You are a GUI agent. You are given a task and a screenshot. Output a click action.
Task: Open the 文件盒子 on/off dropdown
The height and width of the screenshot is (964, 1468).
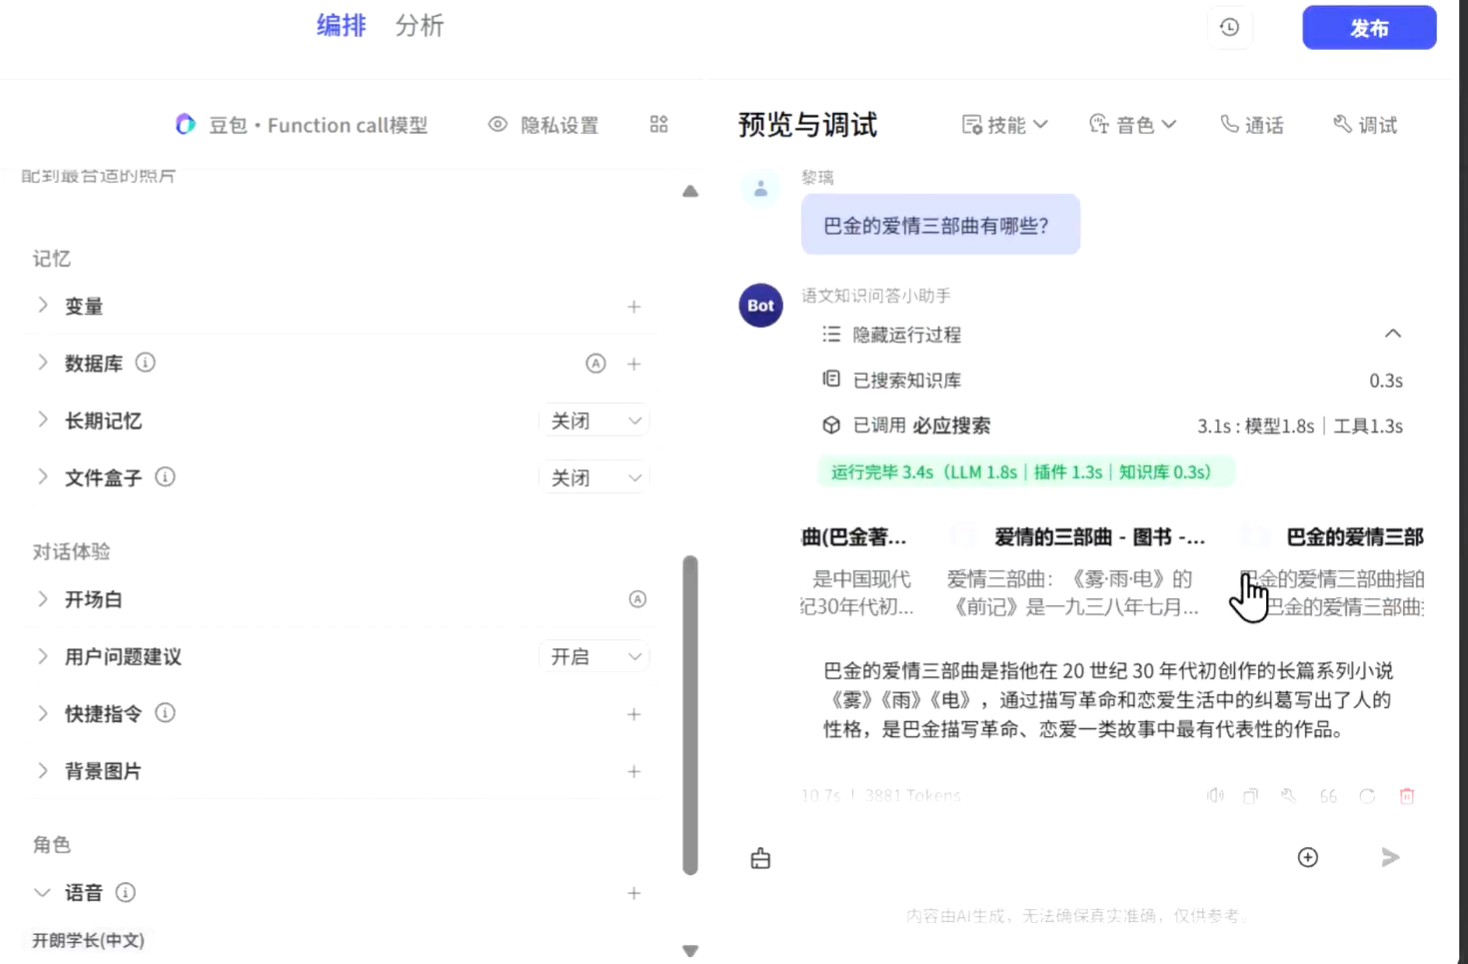click(x=594, y=478)
